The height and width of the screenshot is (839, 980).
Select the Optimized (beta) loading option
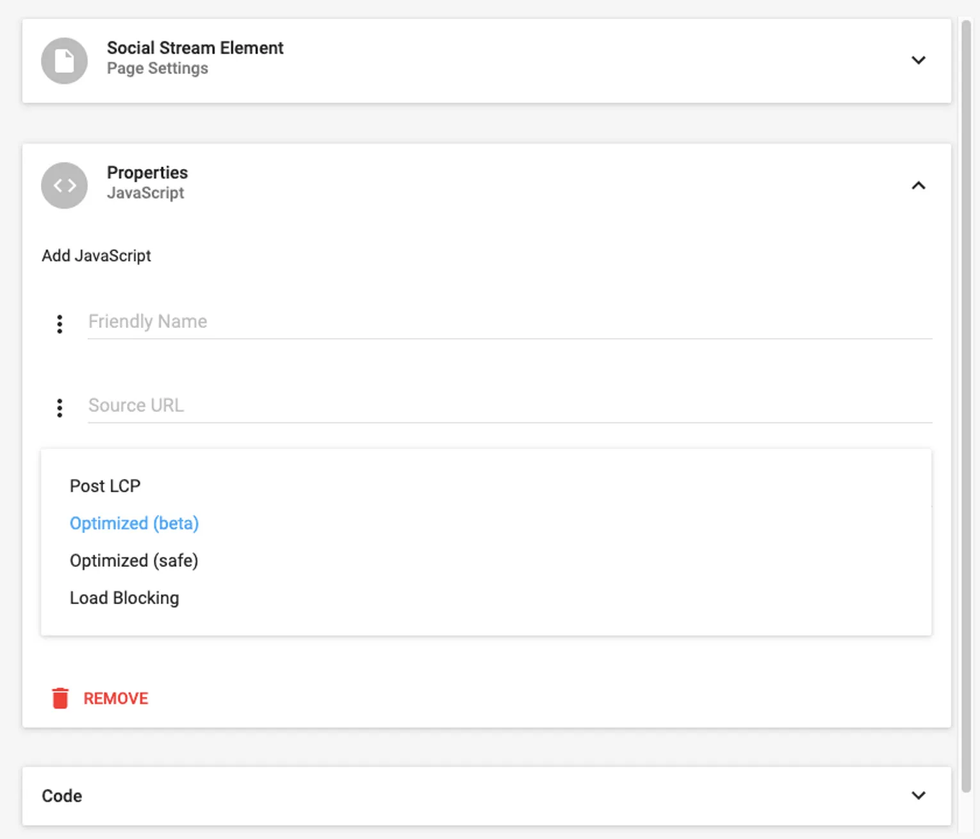[x=134, y=523]
